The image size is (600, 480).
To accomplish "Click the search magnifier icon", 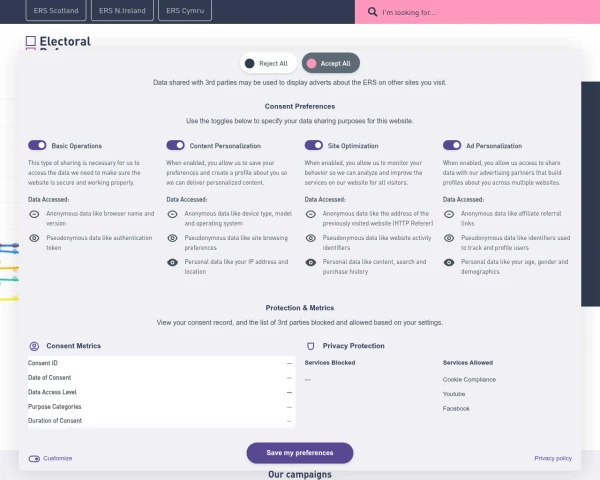I will click(373, 13).
